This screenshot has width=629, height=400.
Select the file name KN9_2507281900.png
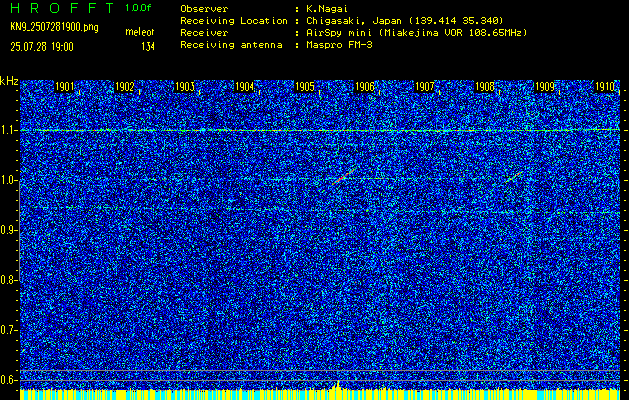54,28
